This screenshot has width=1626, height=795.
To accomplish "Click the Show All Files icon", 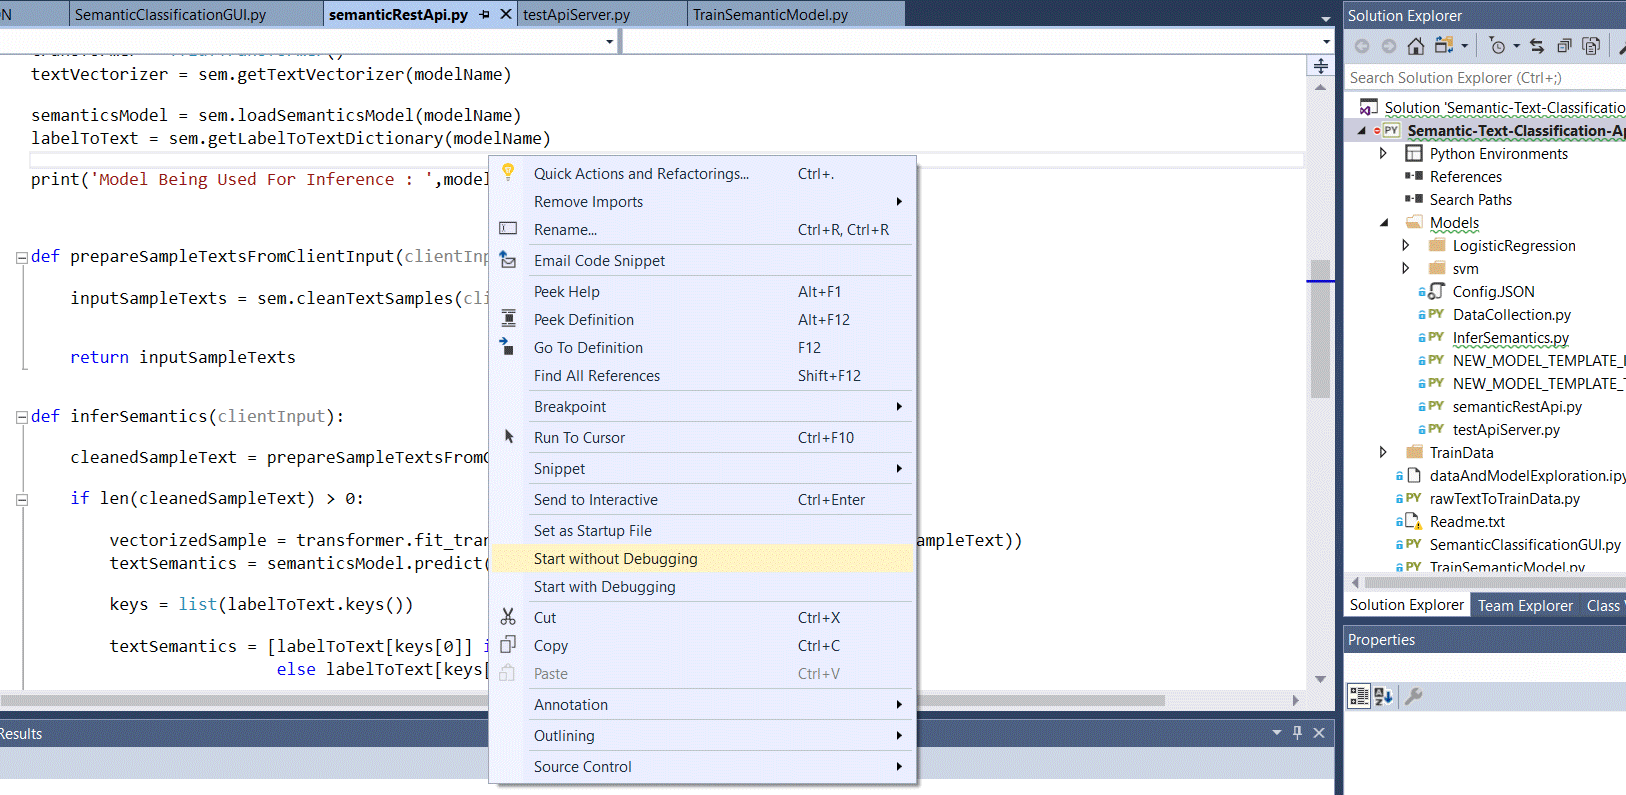I will point(1591,46).
